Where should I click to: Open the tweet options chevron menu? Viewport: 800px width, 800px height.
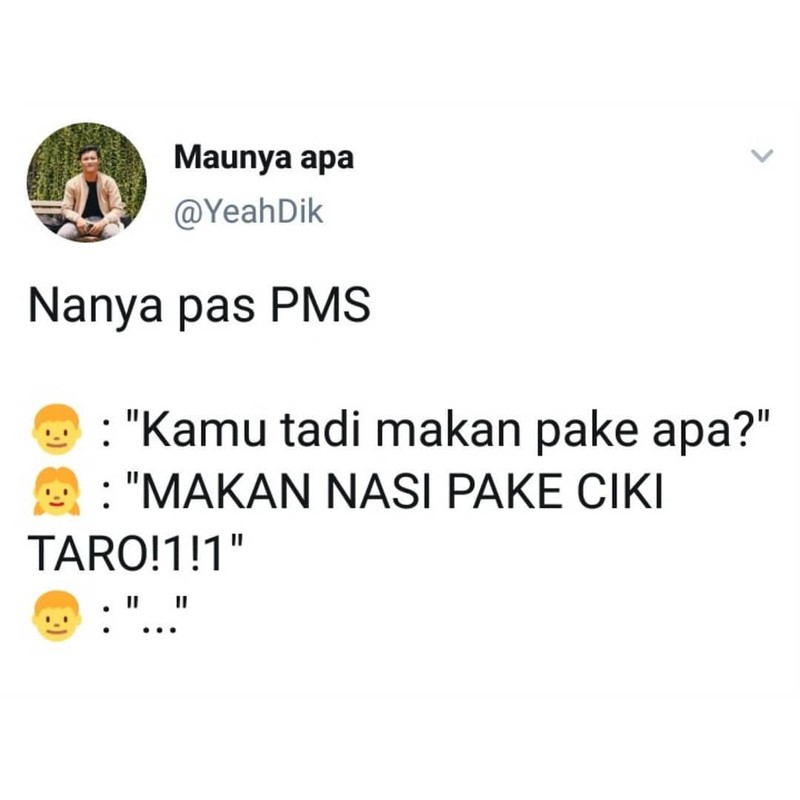click(762, 155)
